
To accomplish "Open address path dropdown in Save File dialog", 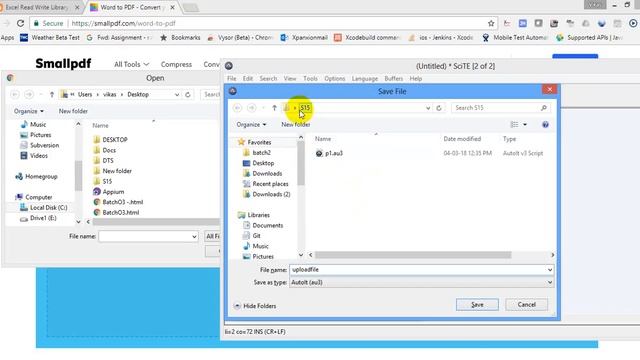I will click(x=428, y=108).
